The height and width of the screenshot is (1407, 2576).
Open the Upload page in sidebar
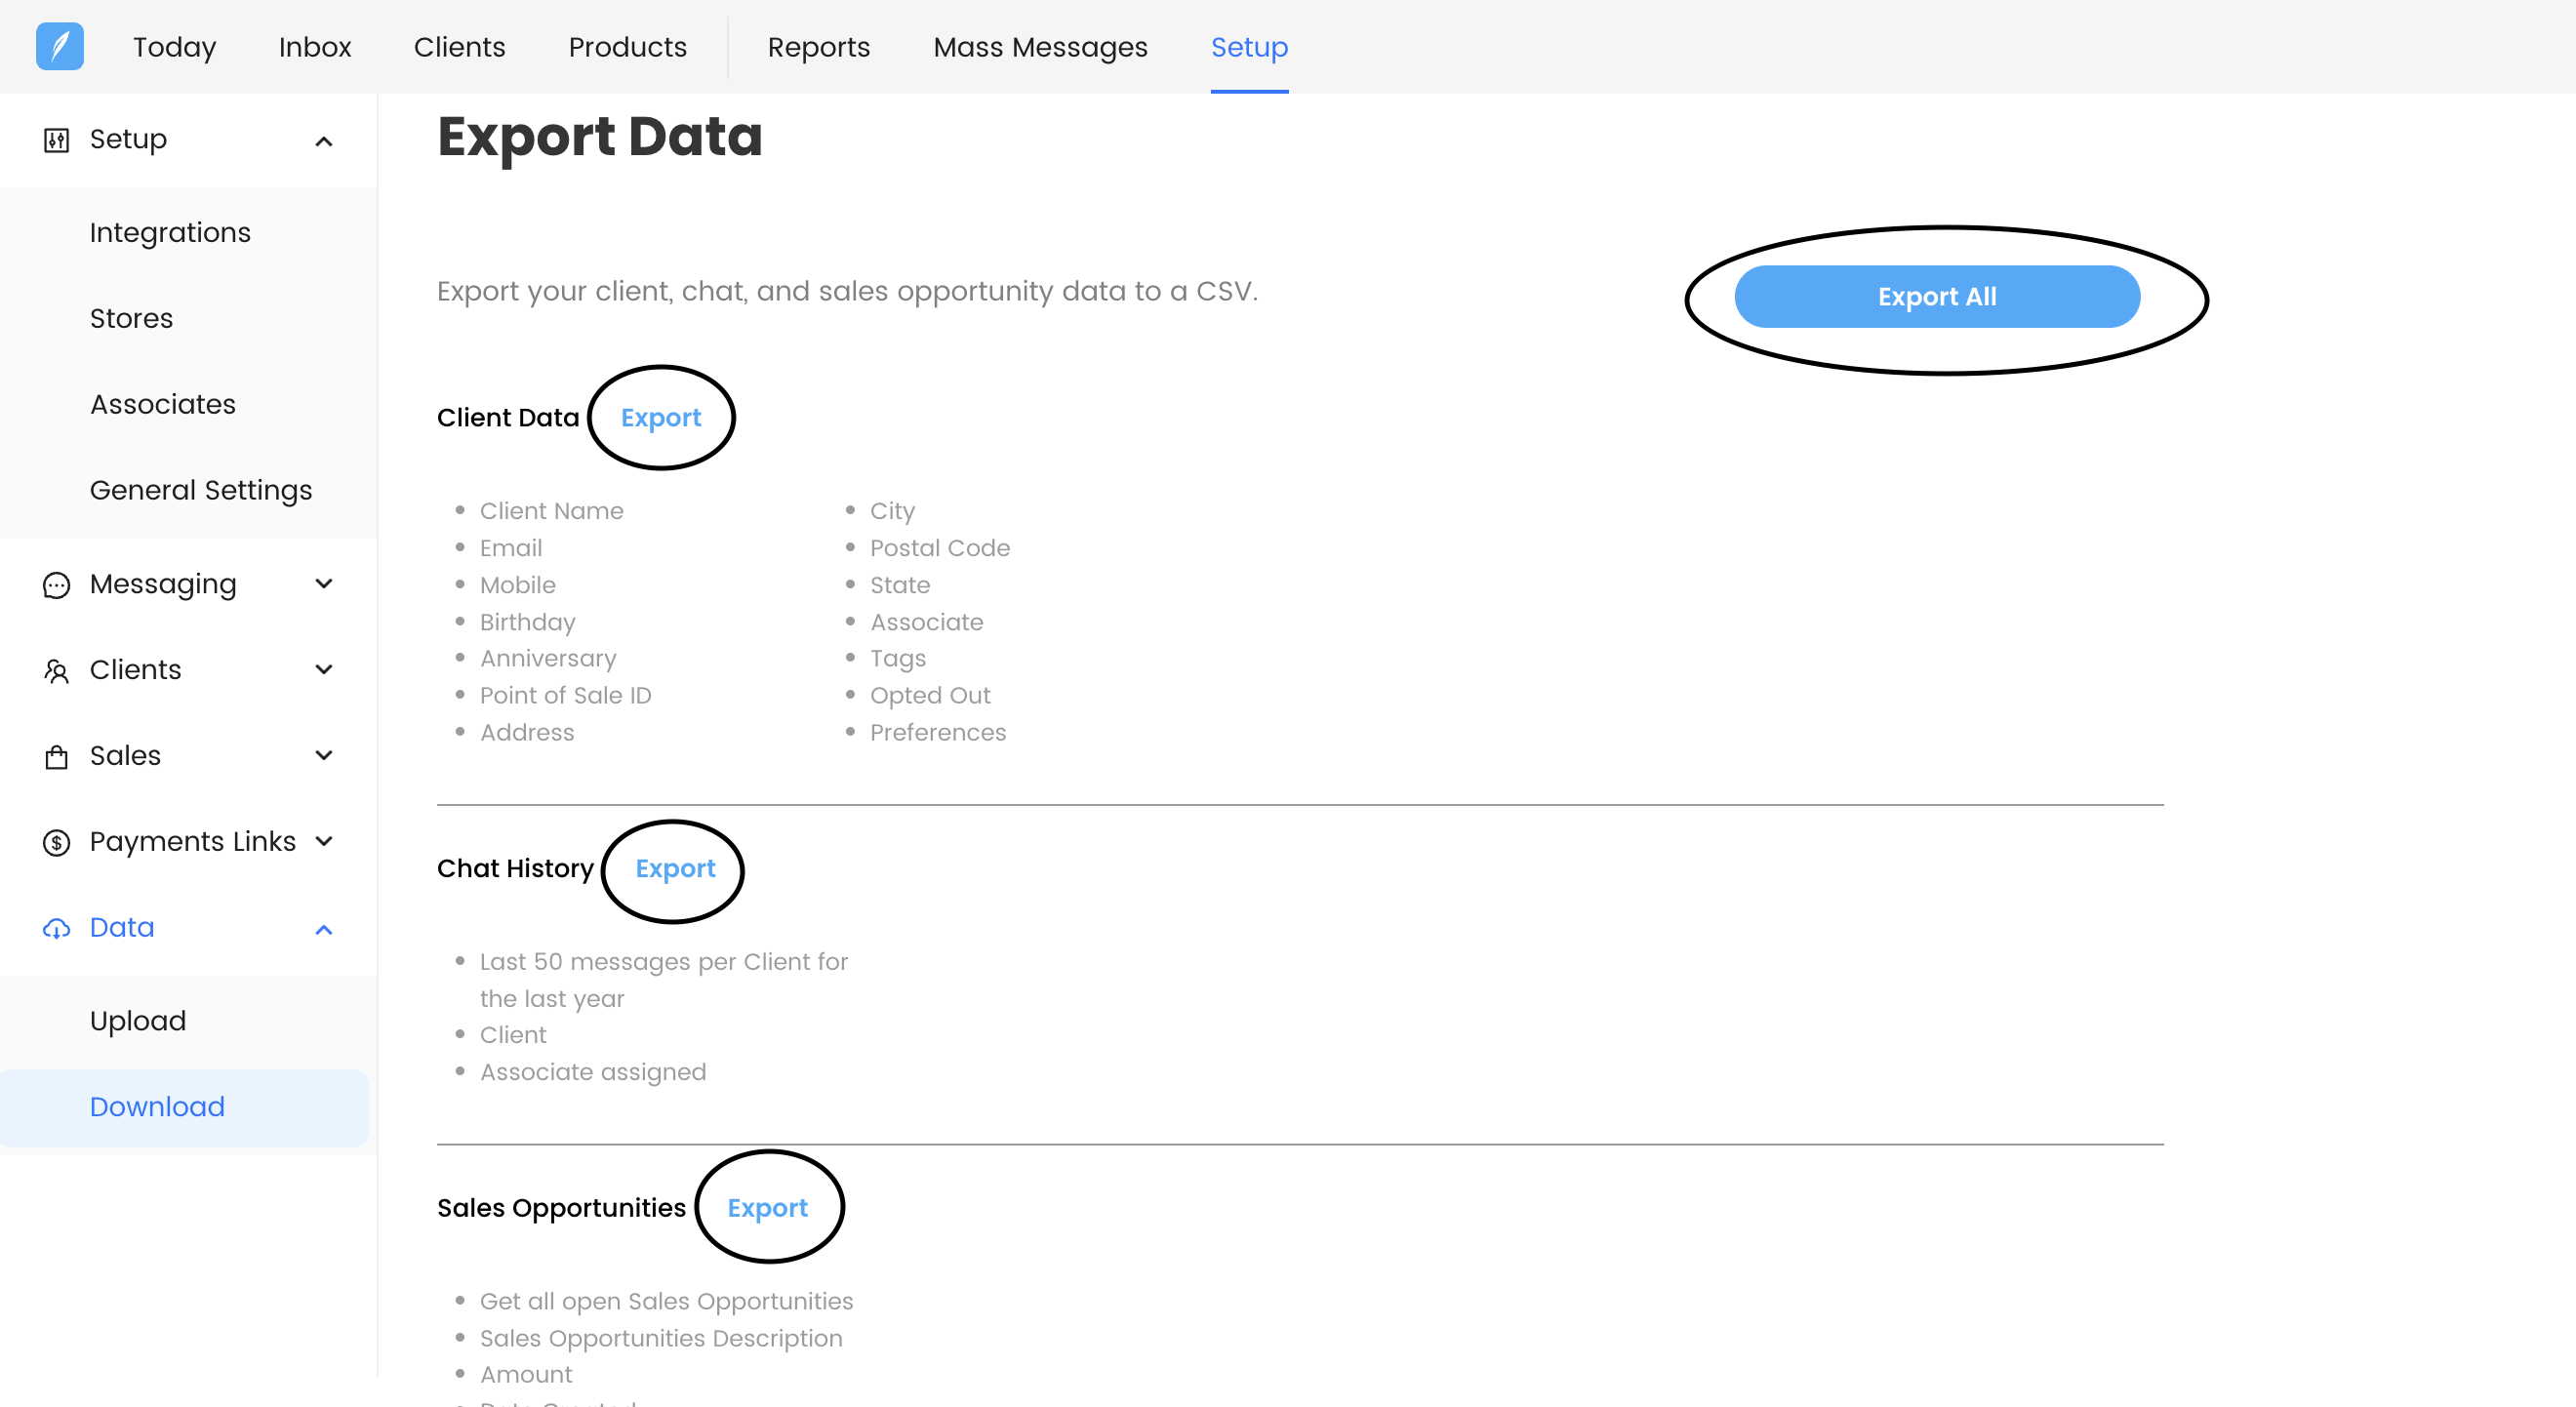click(x=137, y=1021)
